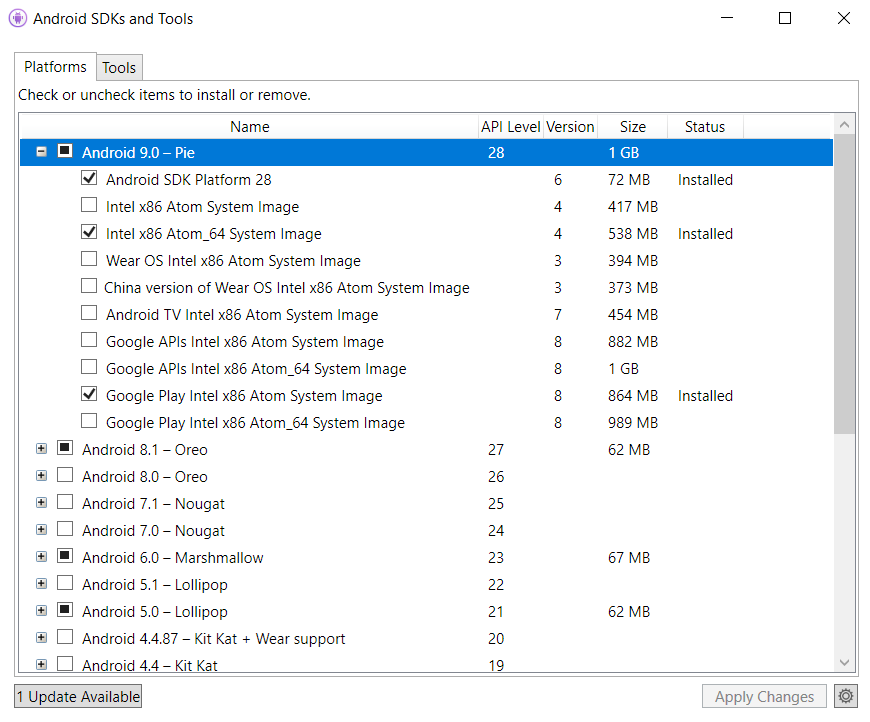Toggle the Android 8.1 – Oreo checkbox
This screenshot has height=722, width=870.
tap(65, 448)
